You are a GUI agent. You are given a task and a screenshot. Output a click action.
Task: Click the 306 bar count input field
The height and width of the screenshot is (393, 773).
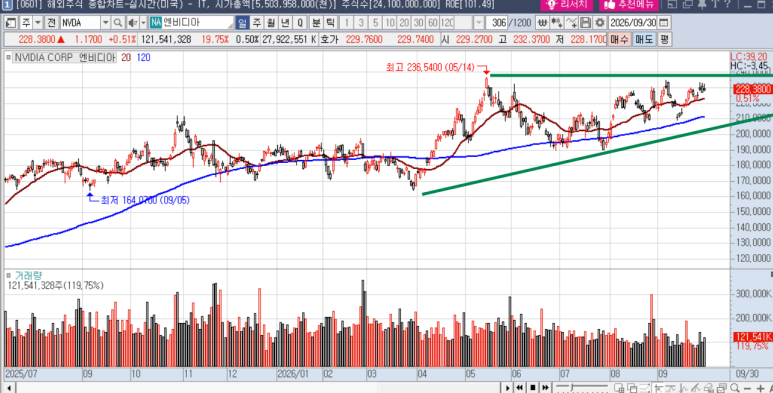(496, 23)
